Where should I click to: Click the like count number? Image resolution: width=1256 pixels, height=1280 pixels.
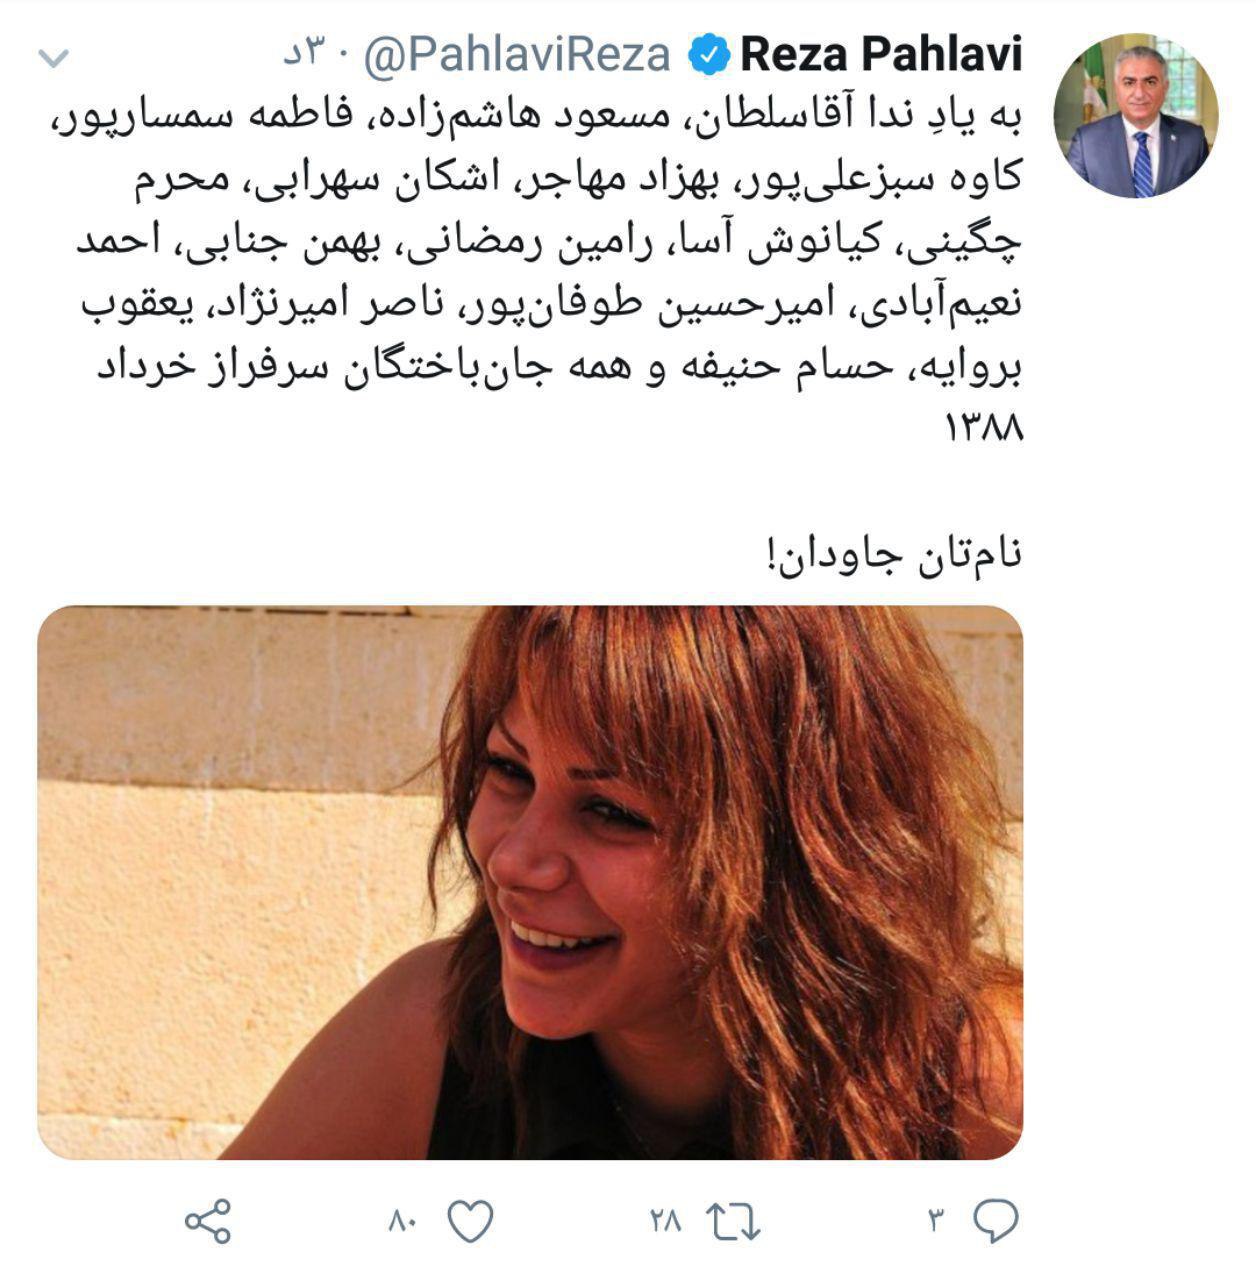coord(401,1220)
